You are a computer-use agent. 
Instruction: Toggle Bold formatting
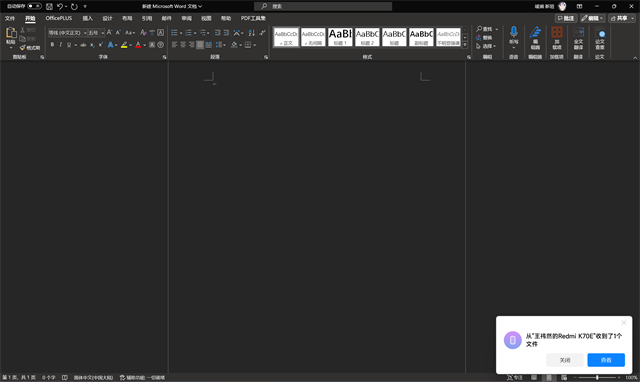[x=52, y=44]
